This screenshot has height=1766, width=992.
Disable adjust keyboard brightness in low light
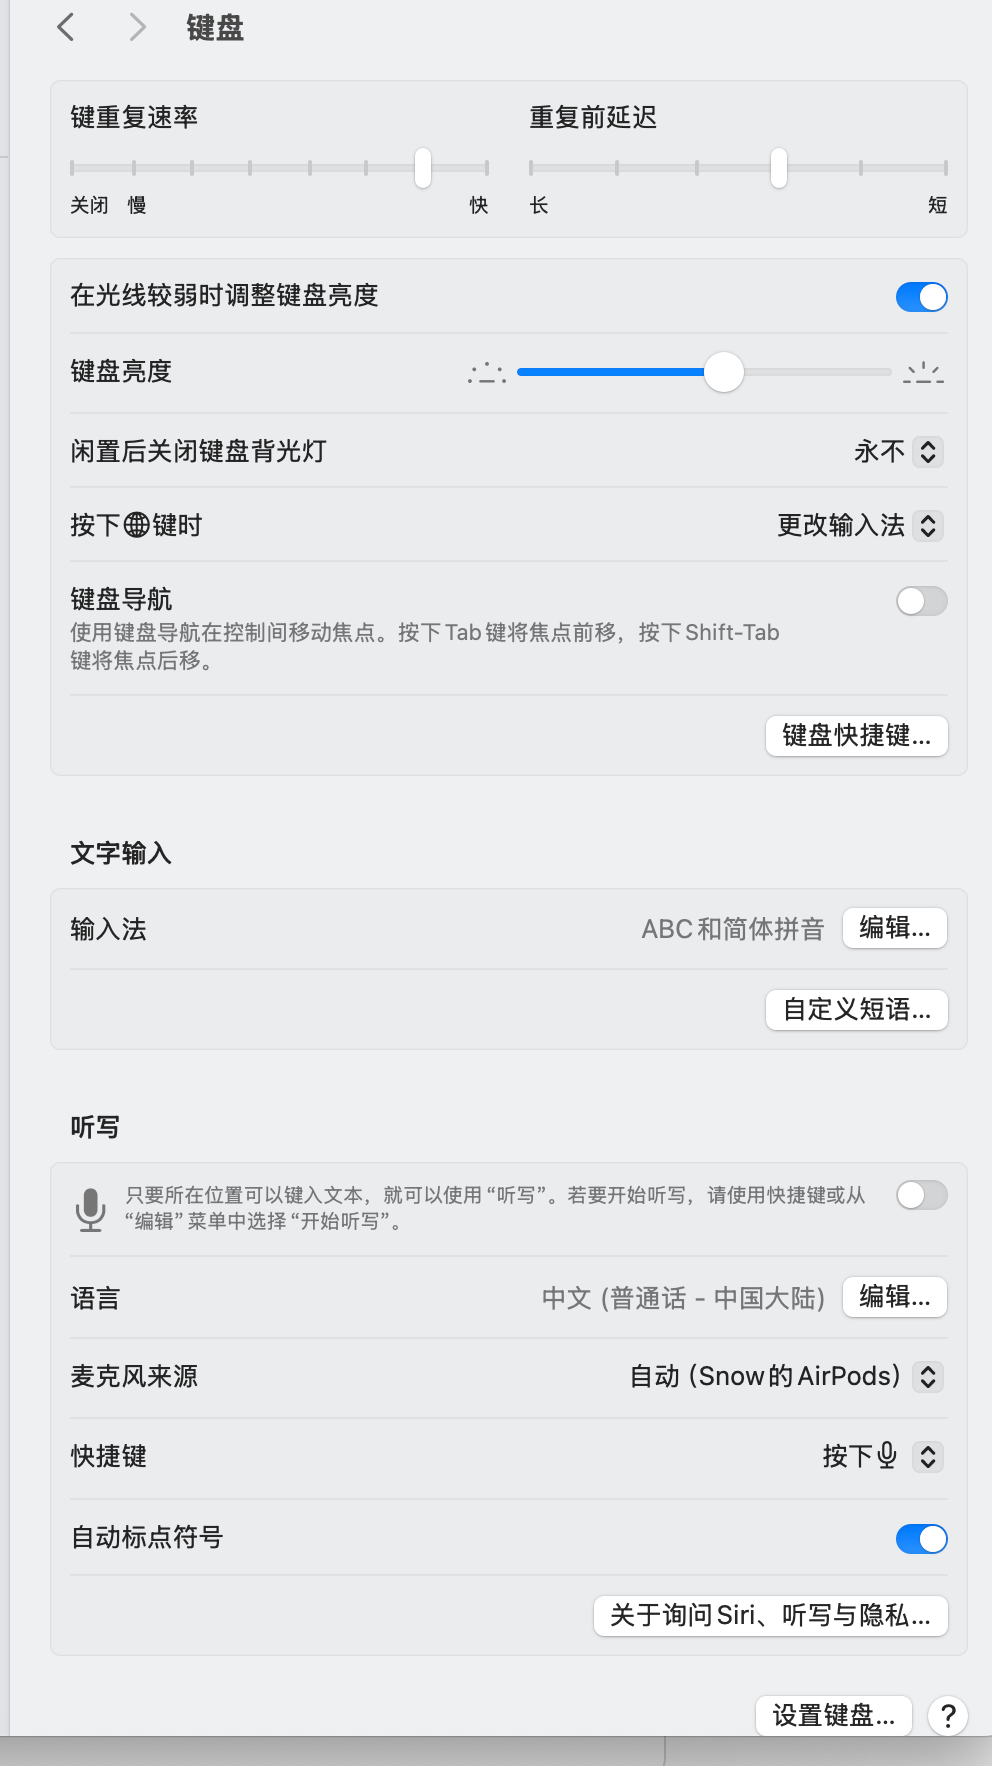pos(921,297)
